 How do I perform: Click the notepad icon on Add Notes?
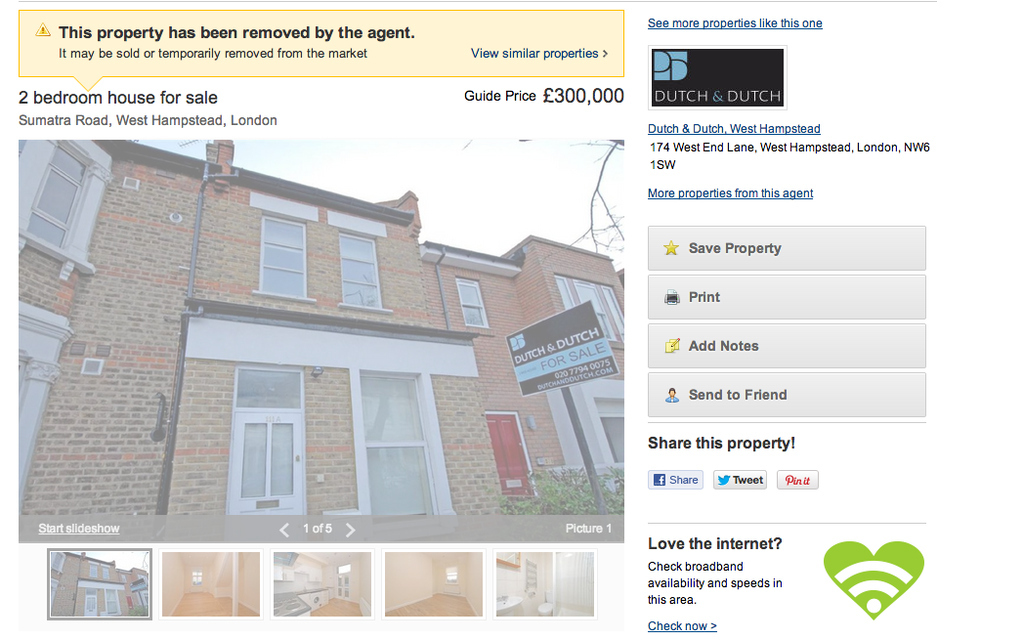[x=671, y=346]
